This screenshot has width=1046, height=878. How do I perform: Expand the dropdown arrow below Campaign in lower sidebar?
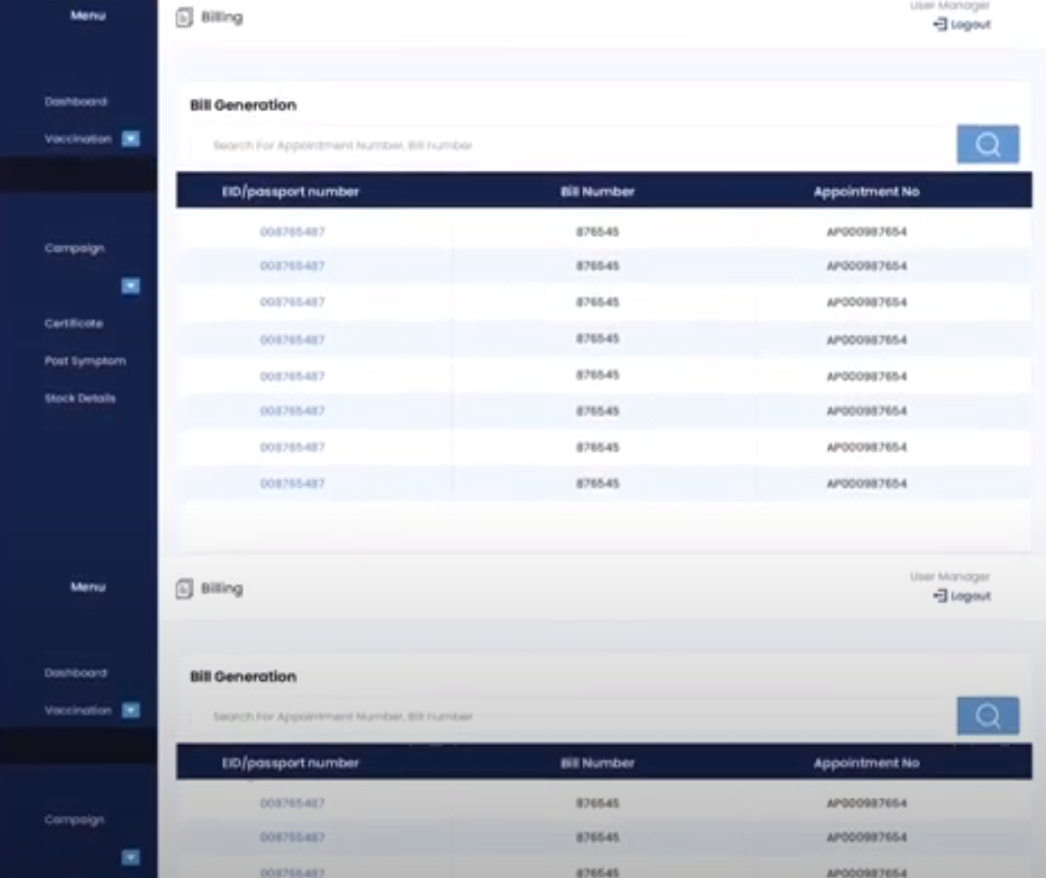coord(131,857)
